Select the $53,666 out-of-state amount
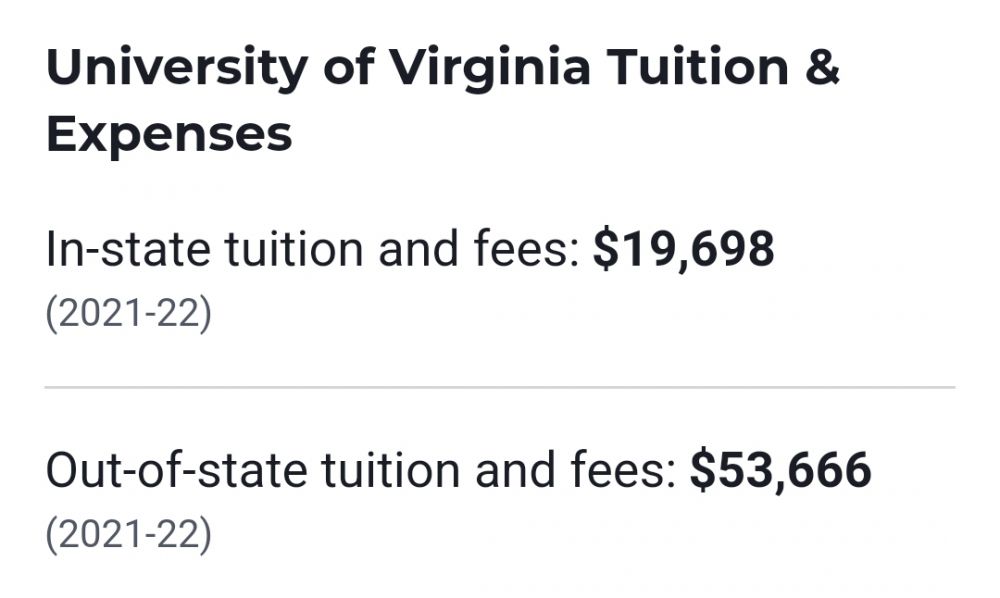This screenshot has width=1000, height=598. pyautogui.click(x=781, y=471)
